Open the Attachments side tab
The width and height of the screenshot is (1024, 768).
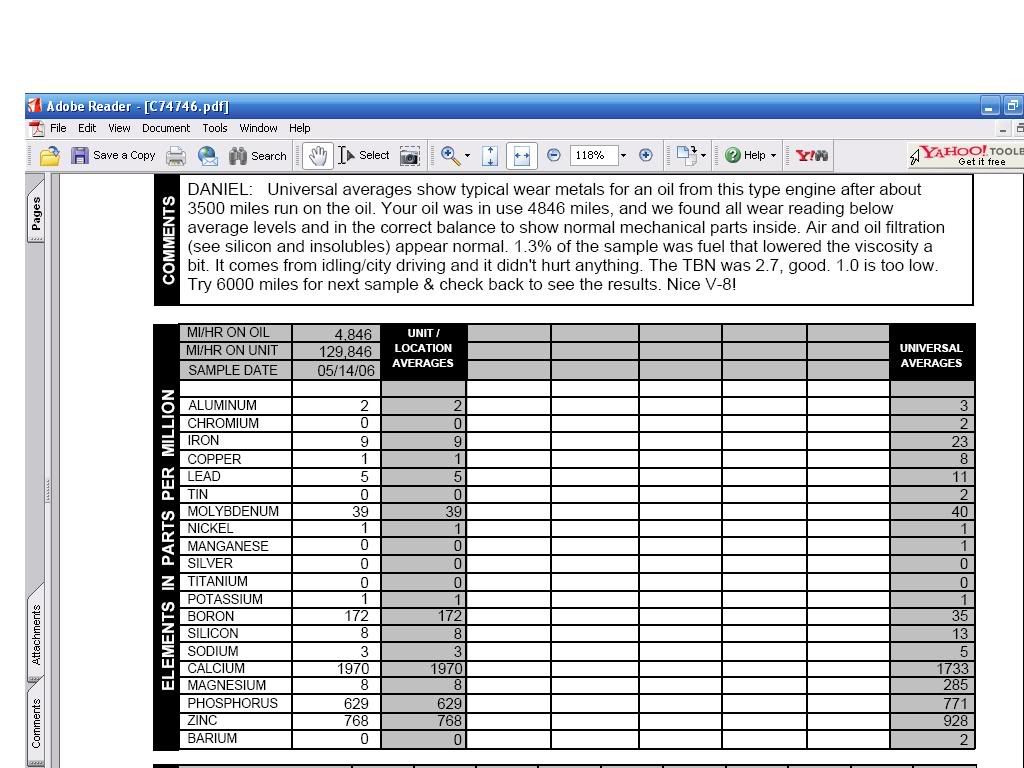click(x=36, y=633)
